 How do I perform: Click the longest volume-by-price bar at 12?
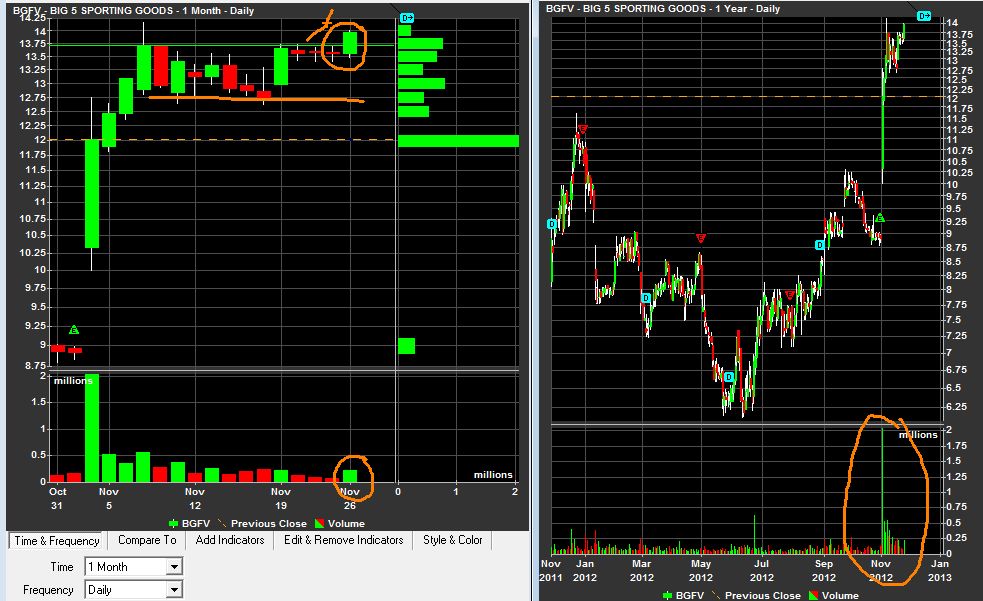458,141
